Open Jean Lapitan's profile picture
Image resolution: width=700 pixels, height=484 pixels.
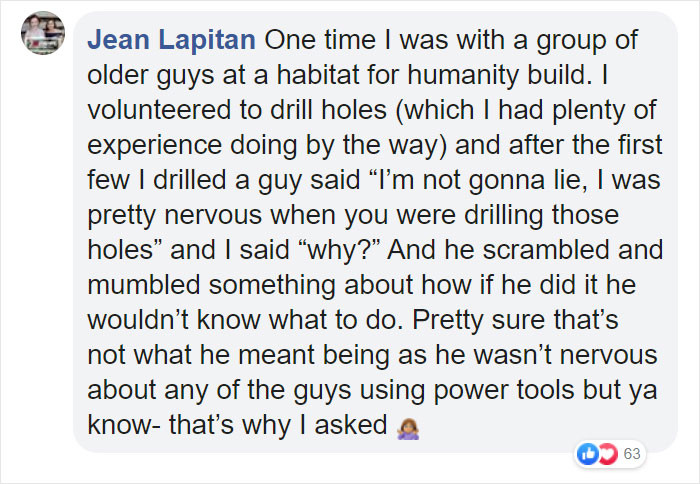pyautogui.click(x=42, y=34)
